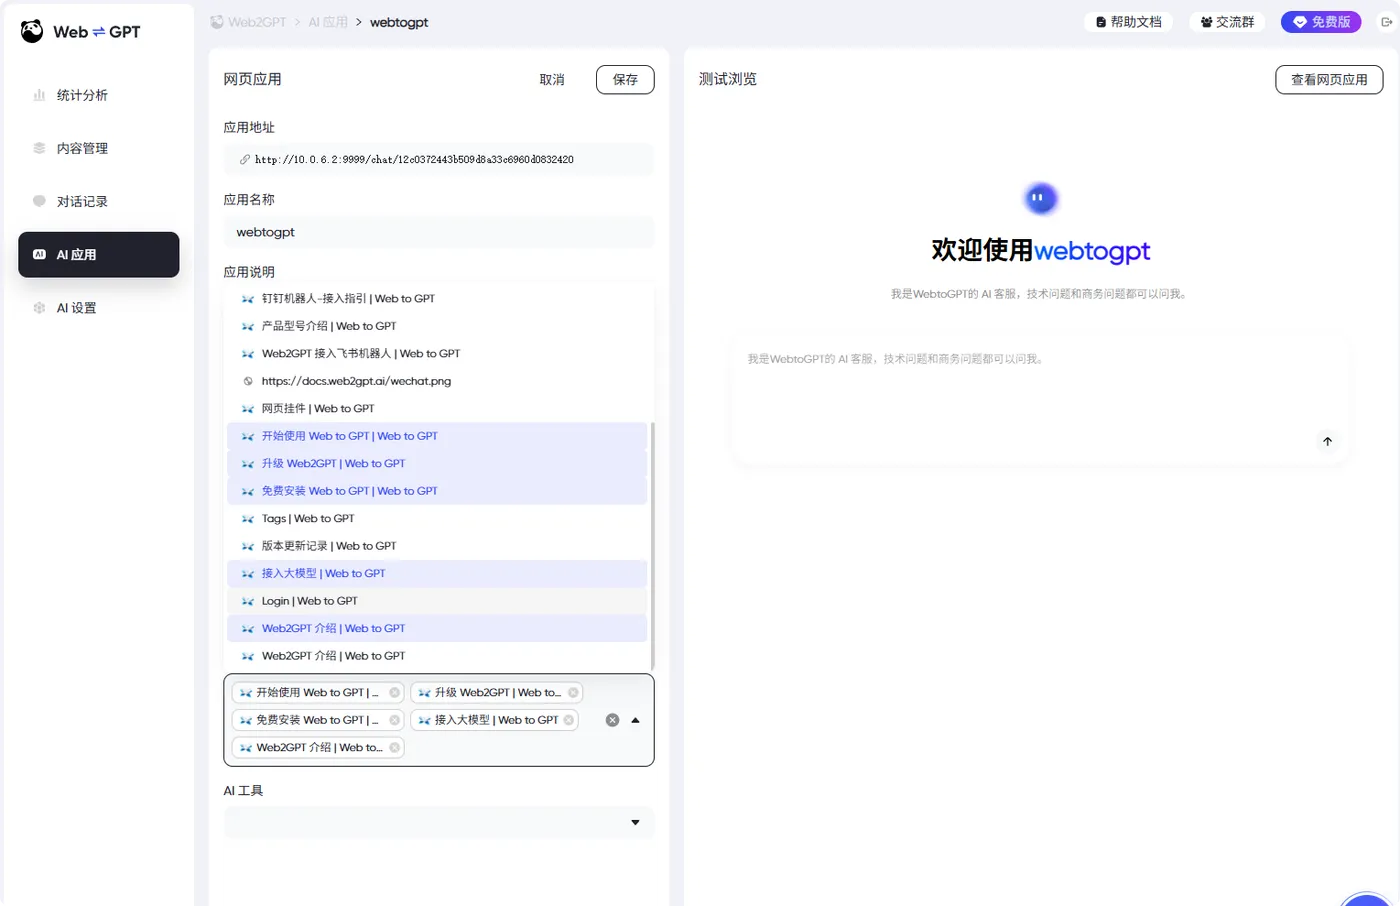Open 统计分析 in the sidebar
1400x906 pixels.
pyautogui.click(x=98, y=95)
